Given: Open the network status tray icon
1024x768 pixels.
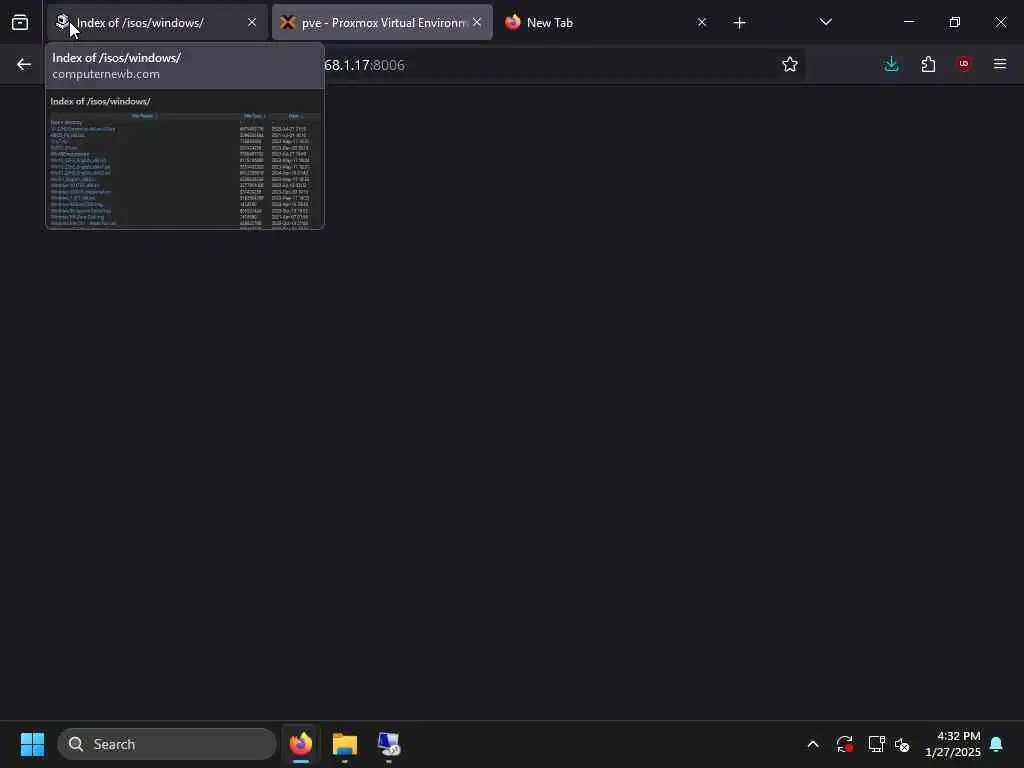Looking at the screenshot, I should [876, 744].
